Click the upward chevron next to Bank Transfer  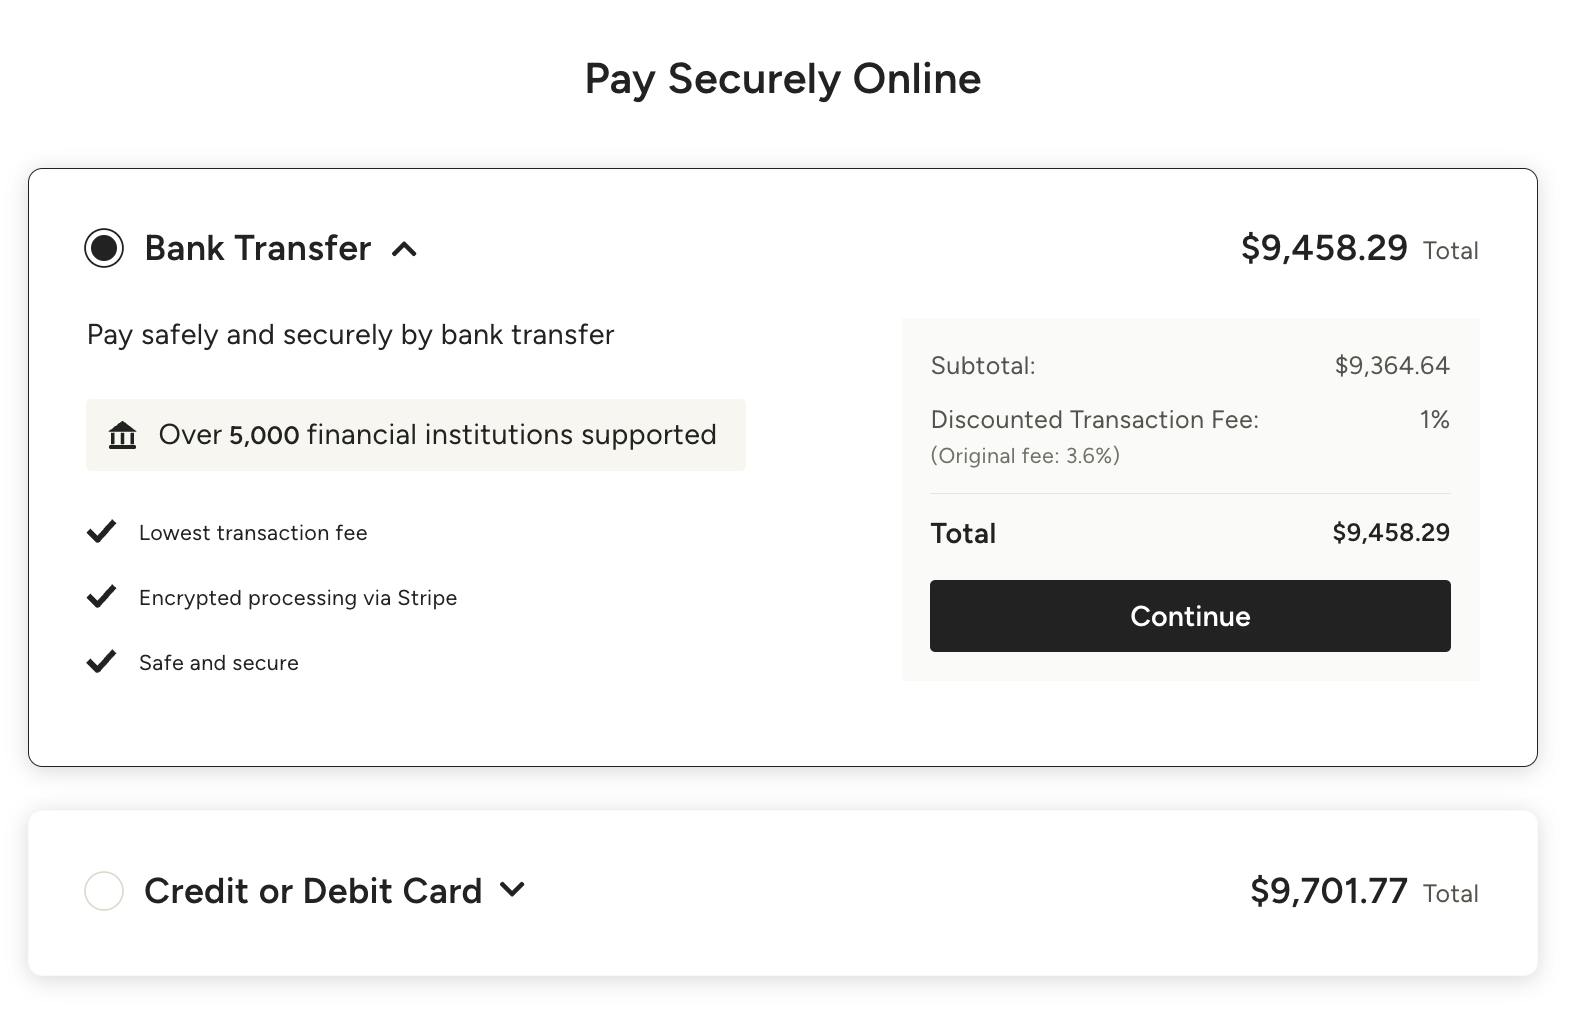tap(405, 250)
